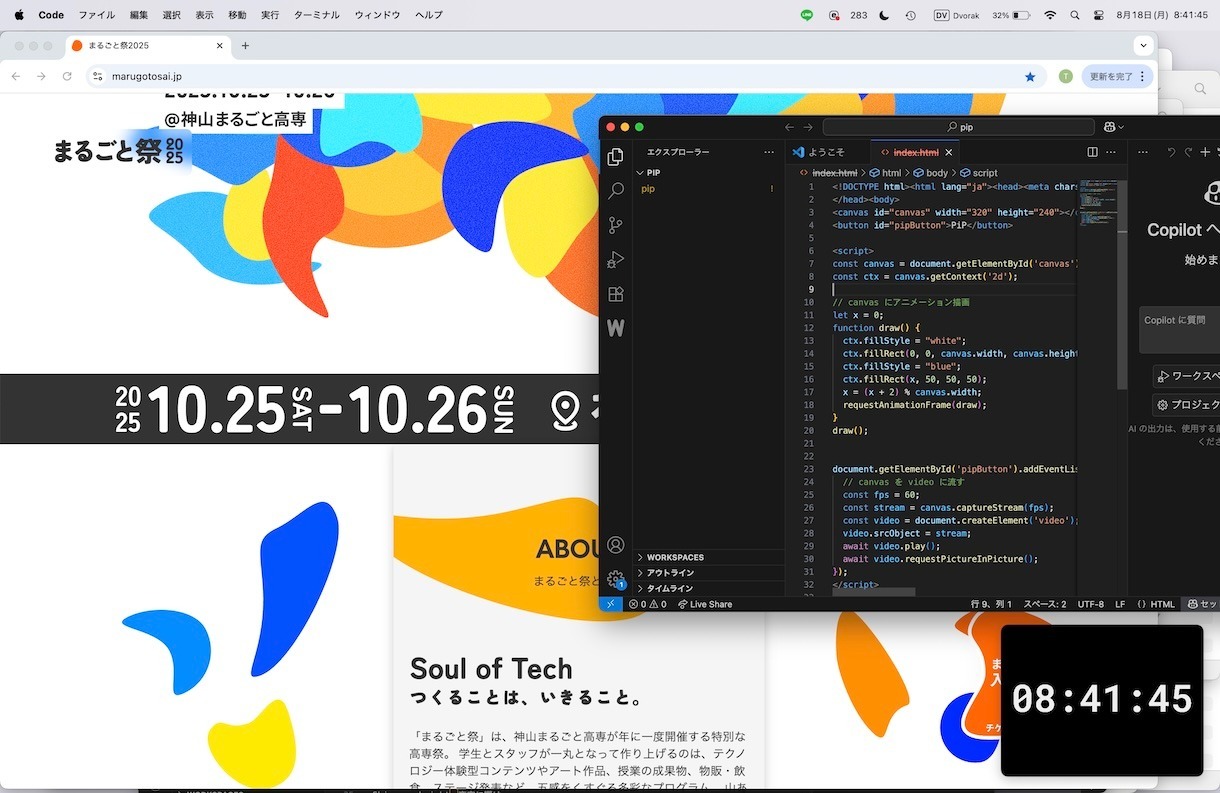Screen dimensions: 1220x793
Task: Close the まるごと祭2025 Chrome tab
Action: click(221, 46)
